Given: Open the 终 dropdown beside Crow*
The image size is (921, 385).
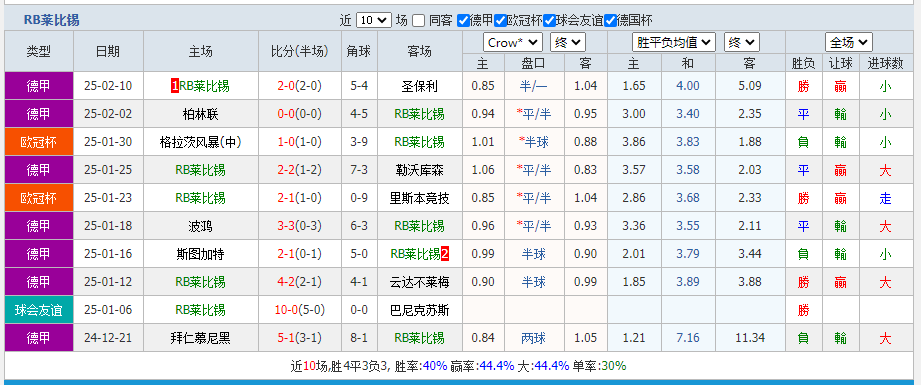Looking at the screenshot, I should click(x=567, y=42).
